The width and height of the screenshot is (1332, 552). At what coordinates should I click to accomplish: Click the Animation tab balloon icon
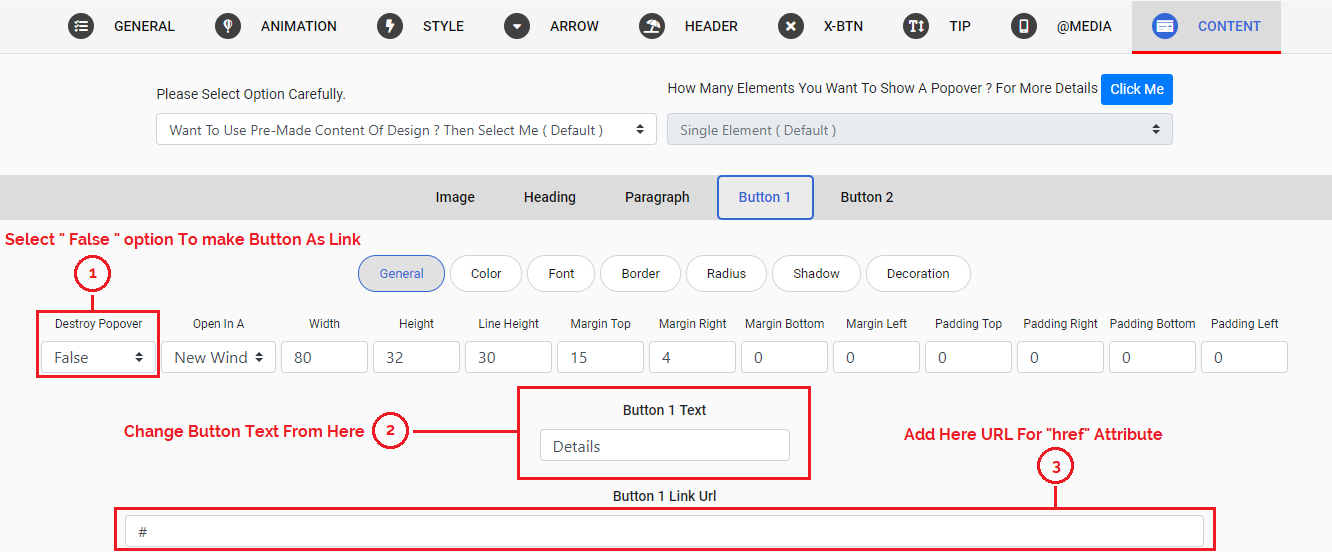point(228,26)
